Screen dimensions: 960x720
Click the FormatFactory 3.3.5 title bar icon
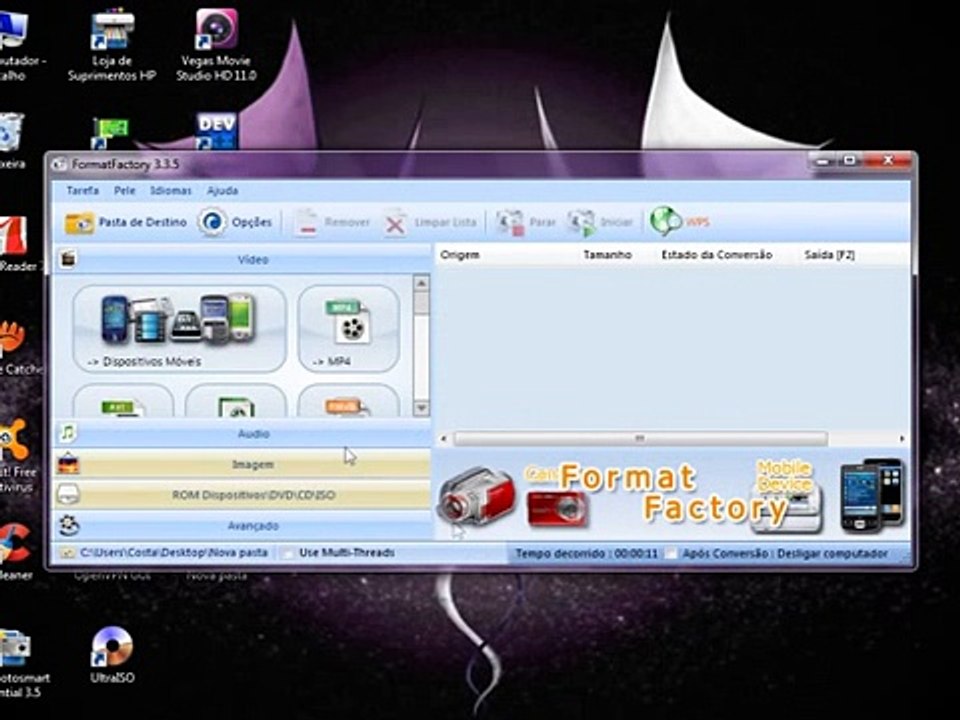pos(59,164)
